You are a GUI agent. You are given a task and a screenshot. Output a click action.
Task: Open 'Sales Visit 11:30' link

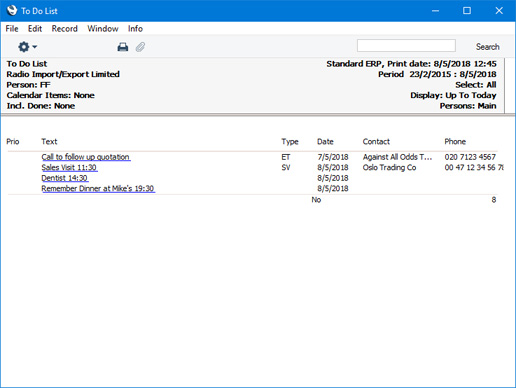coord(69,167)
